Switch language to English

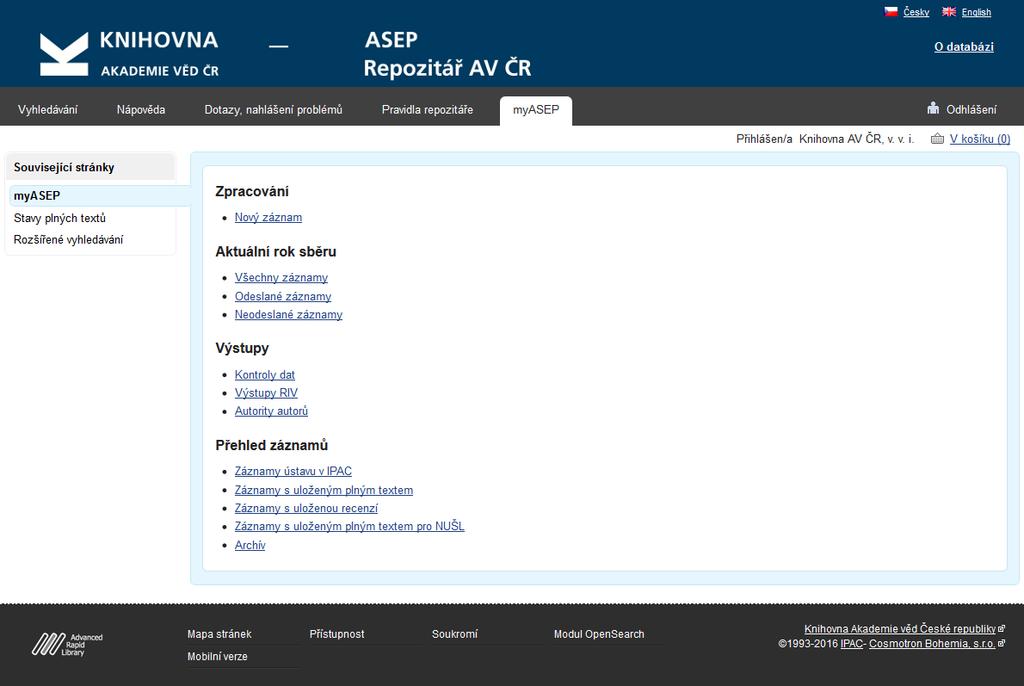(x=976, y=12)
